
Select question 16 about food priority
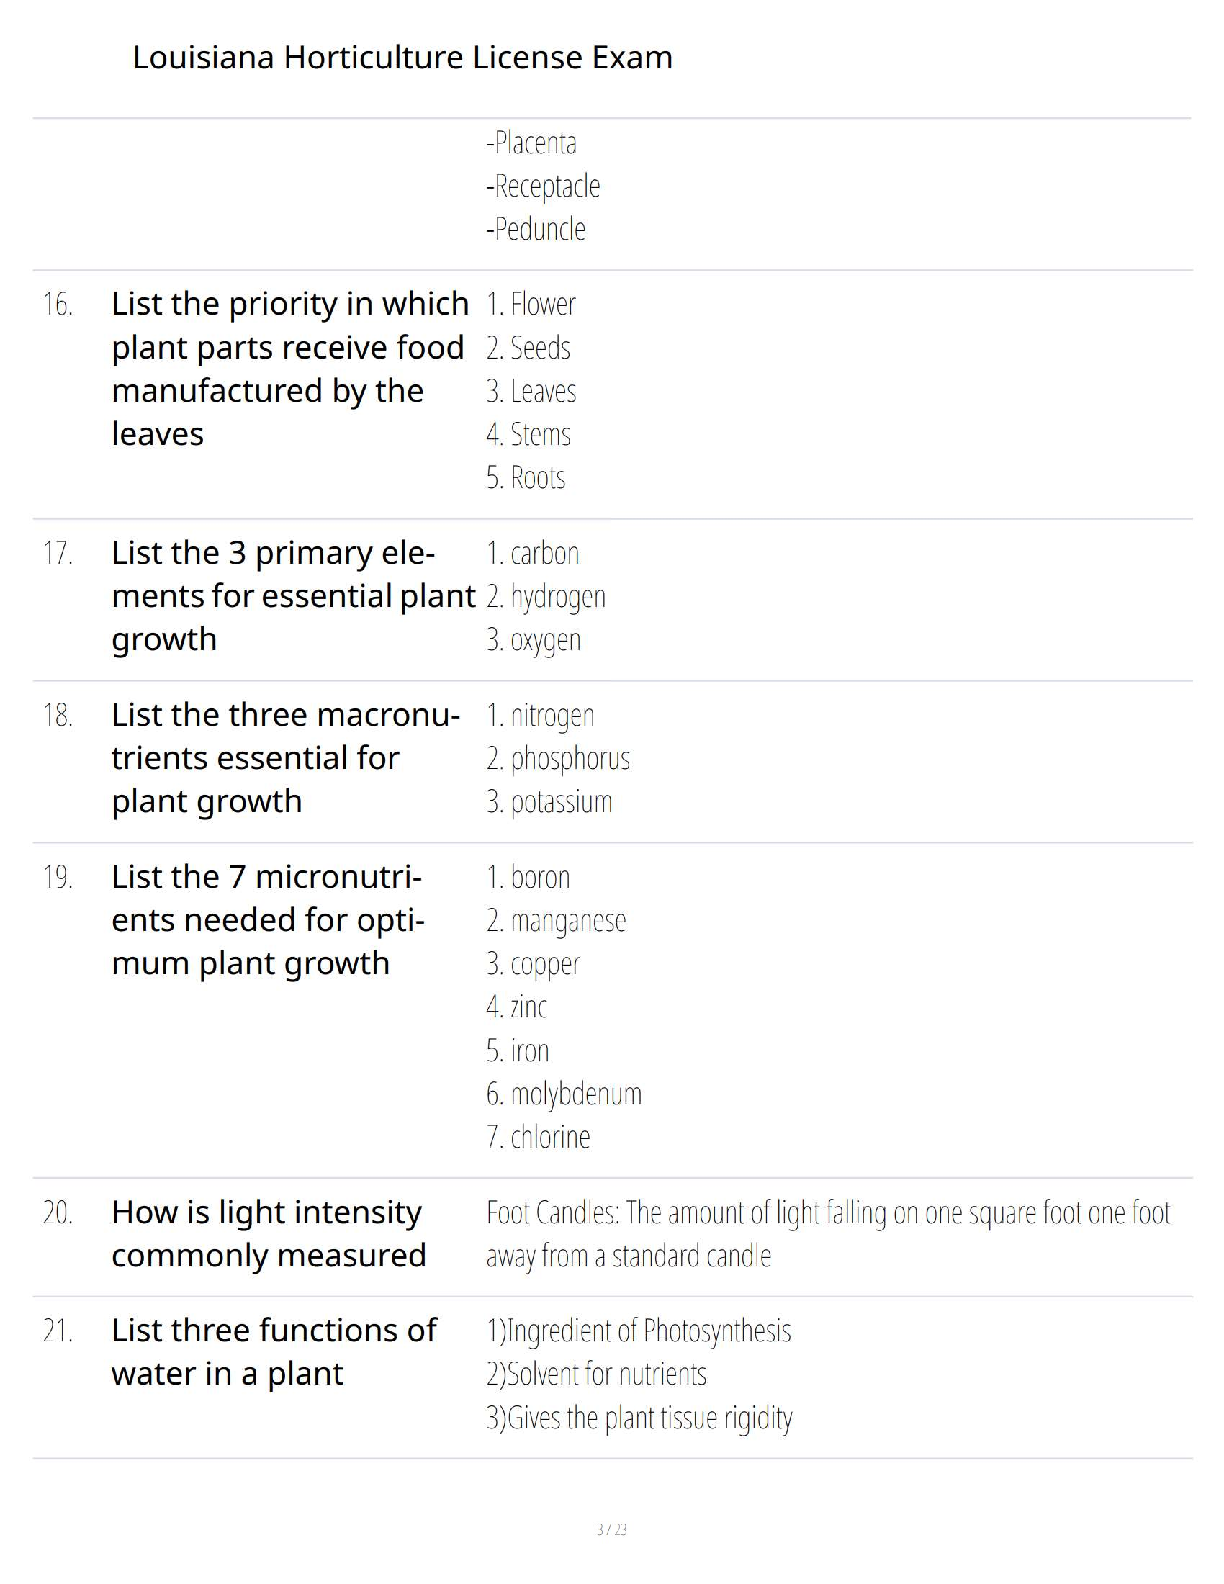(290, 369)
